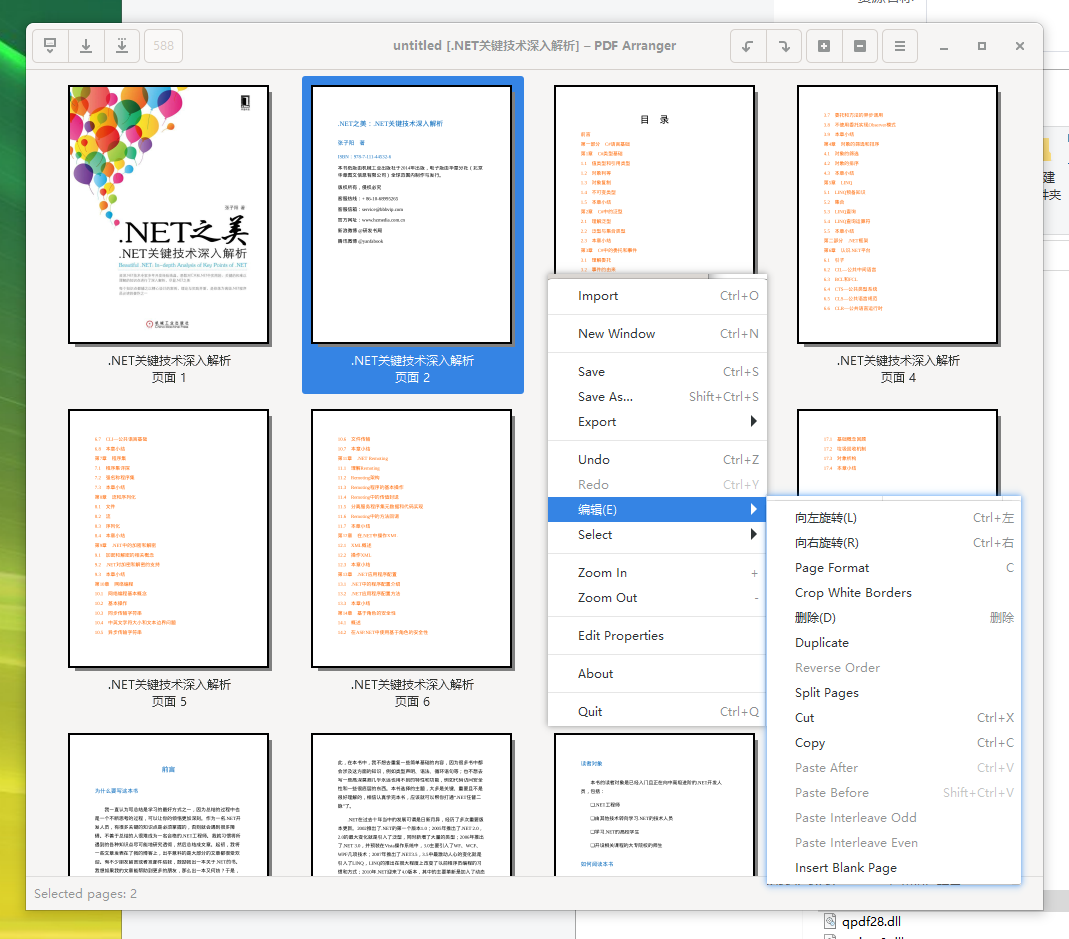Select 向左旋转(L) in submenu
The height and width of the screenshot is (939, 1069).
894,518
